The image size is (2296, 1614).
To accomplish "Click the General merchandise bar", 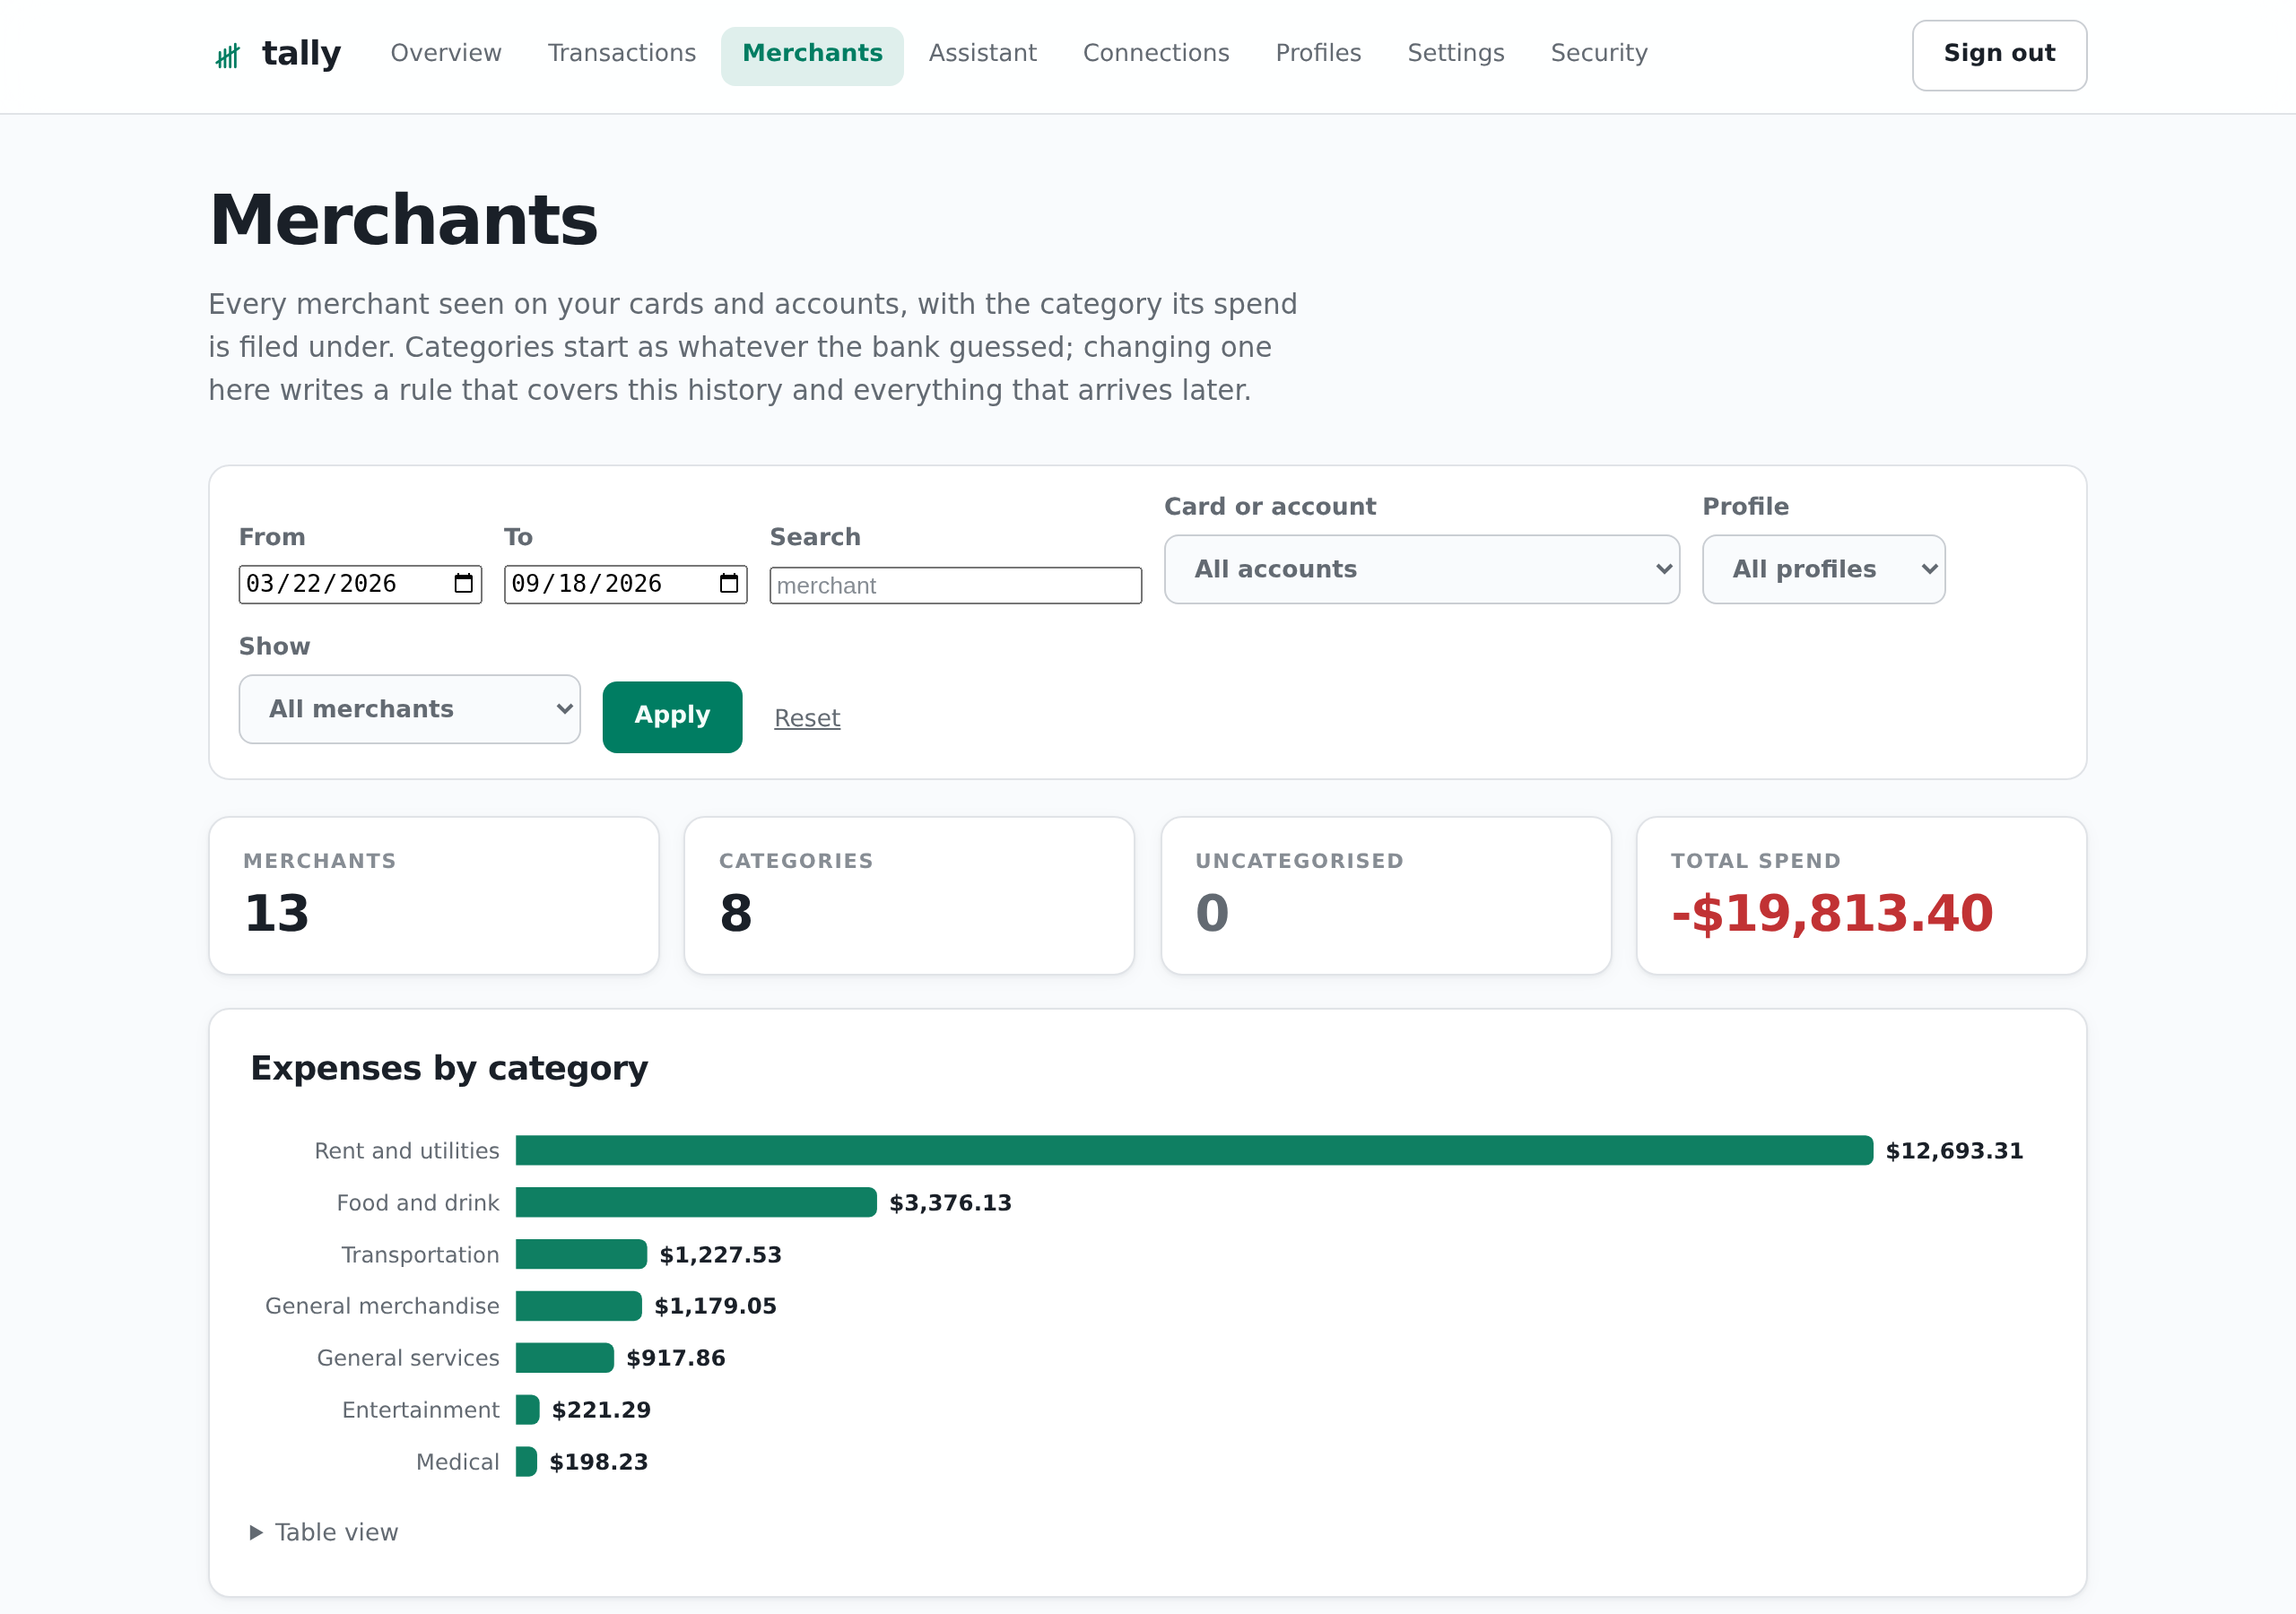I will (579, 1306).
